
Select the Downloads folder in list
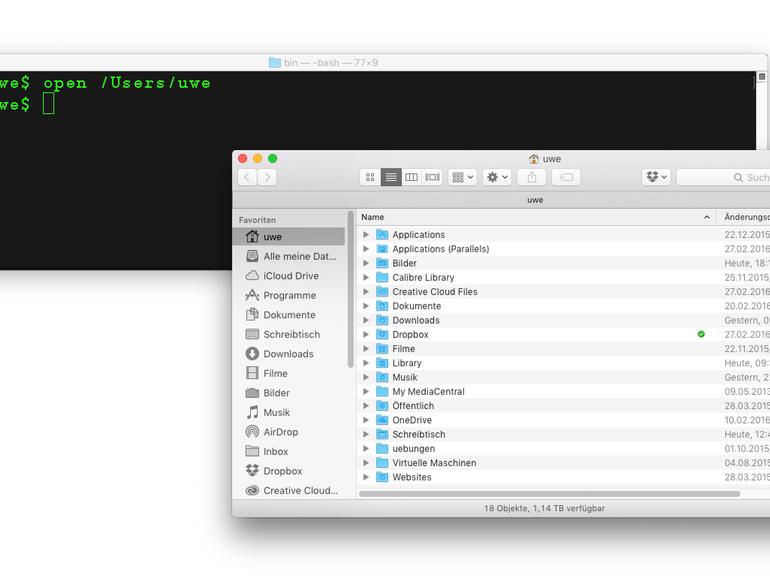click(x=563, y=320)
